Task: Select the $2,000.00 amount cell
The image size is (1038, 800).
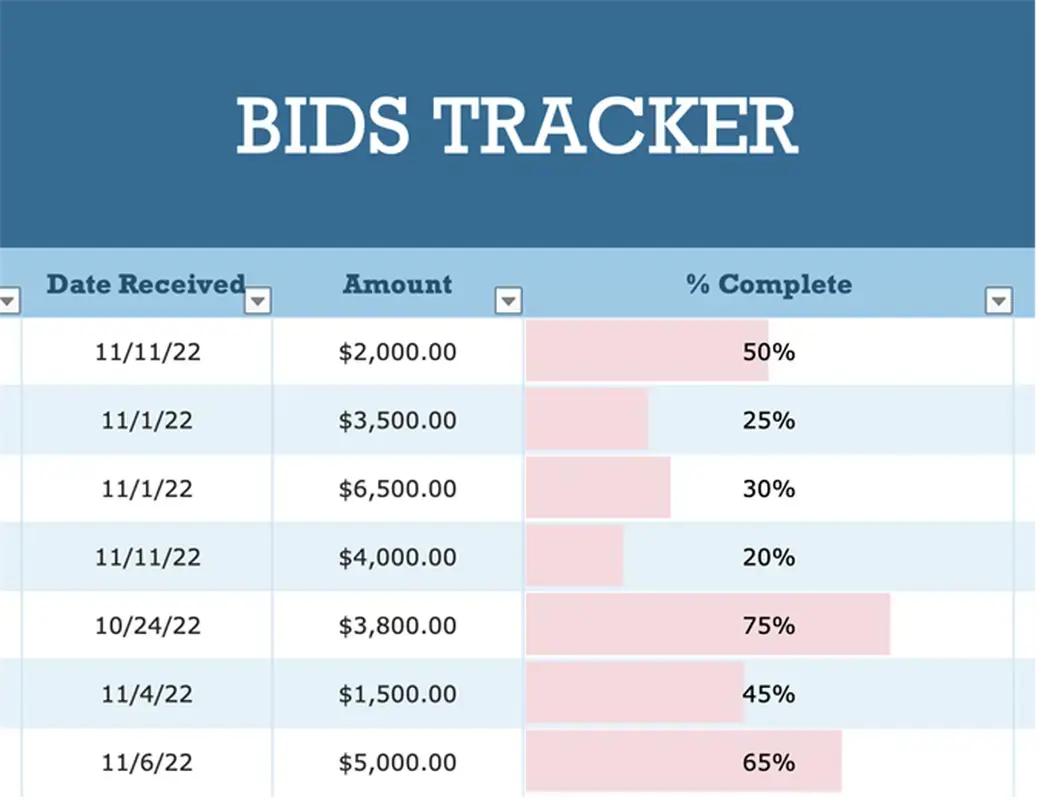Action: tap(397, 352)
